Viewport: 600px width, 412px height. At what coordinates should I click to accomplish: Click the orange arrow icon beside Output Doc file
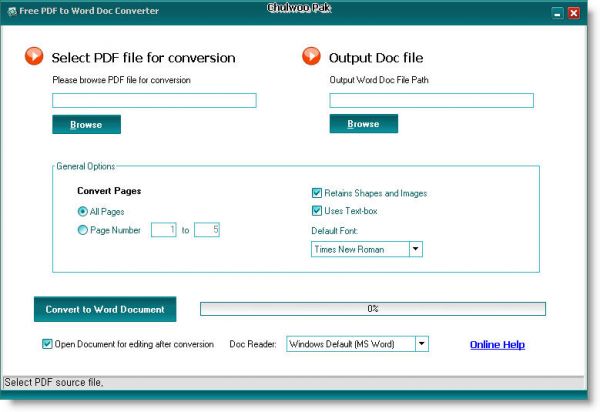(x=311, y=56)
